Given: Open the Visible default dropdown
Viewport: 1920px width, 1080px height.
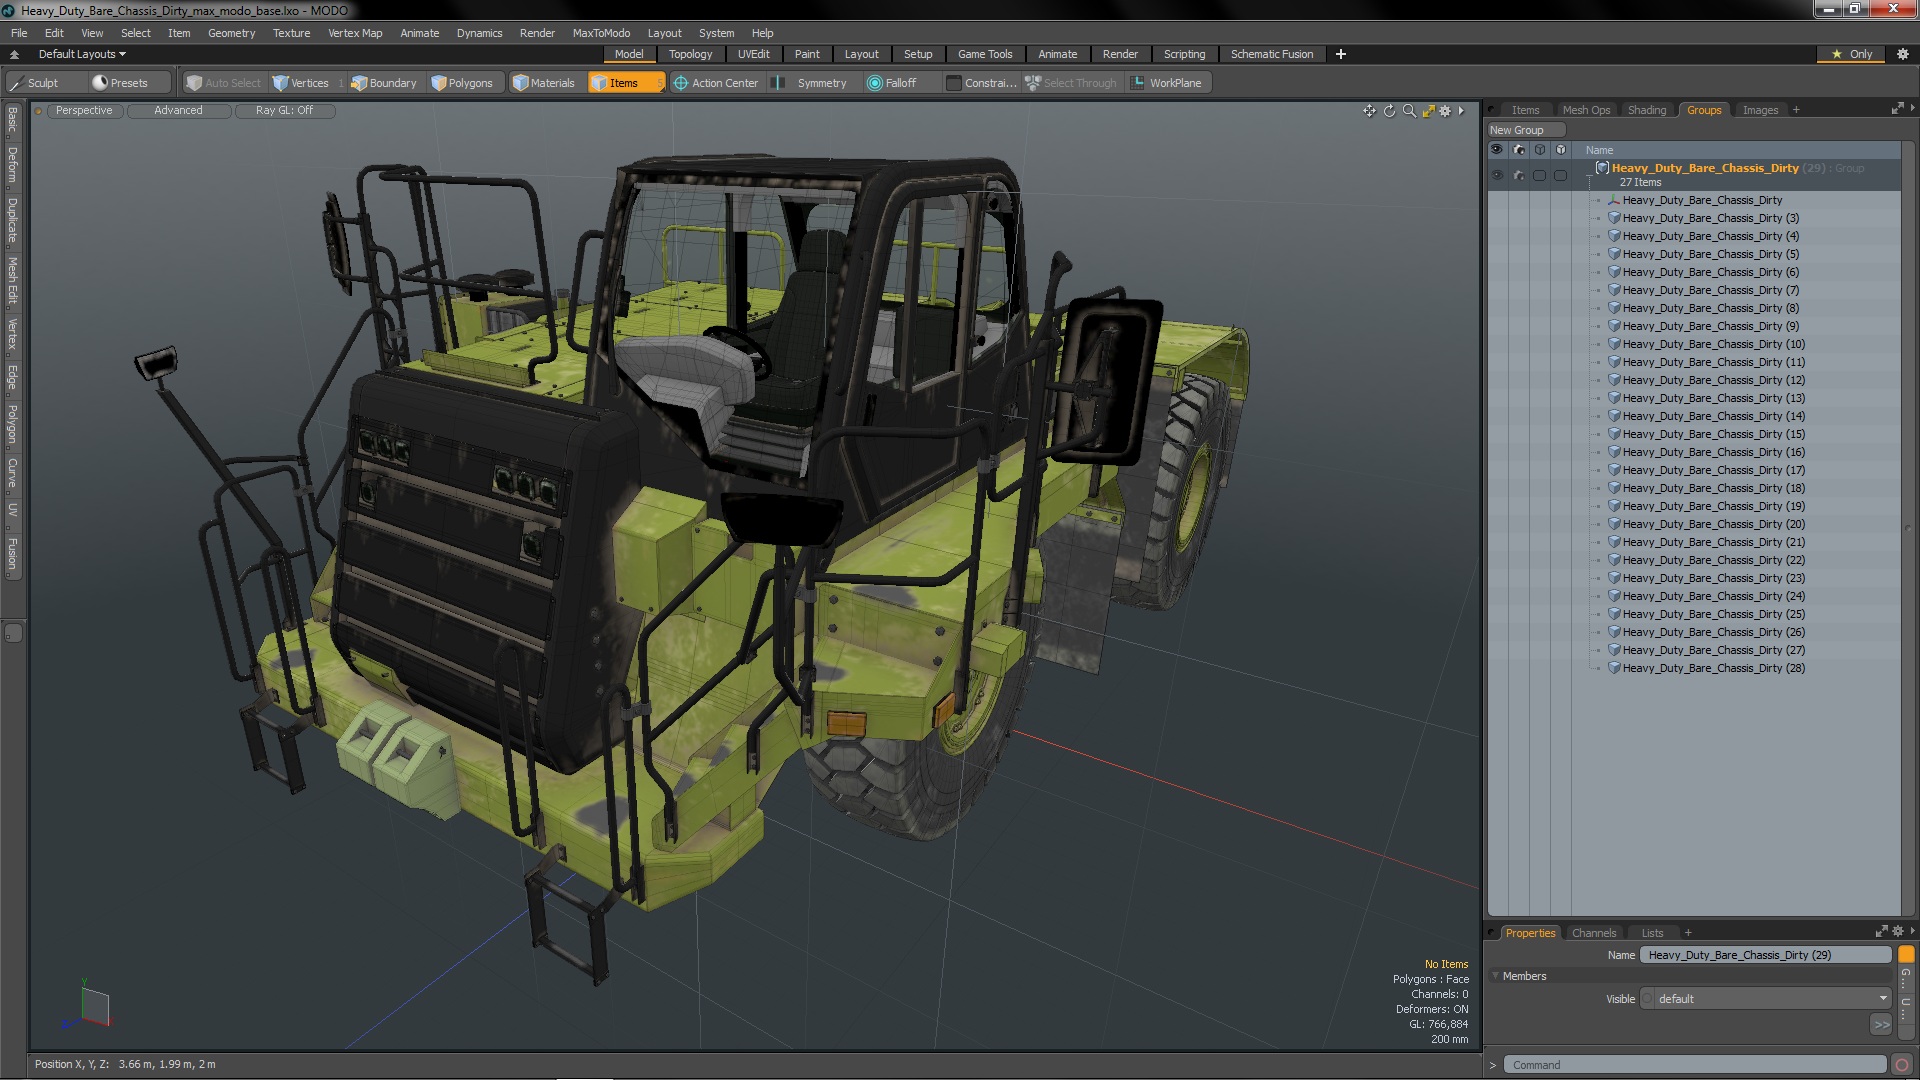Looking at the screenshot, I should (1767, 999).
